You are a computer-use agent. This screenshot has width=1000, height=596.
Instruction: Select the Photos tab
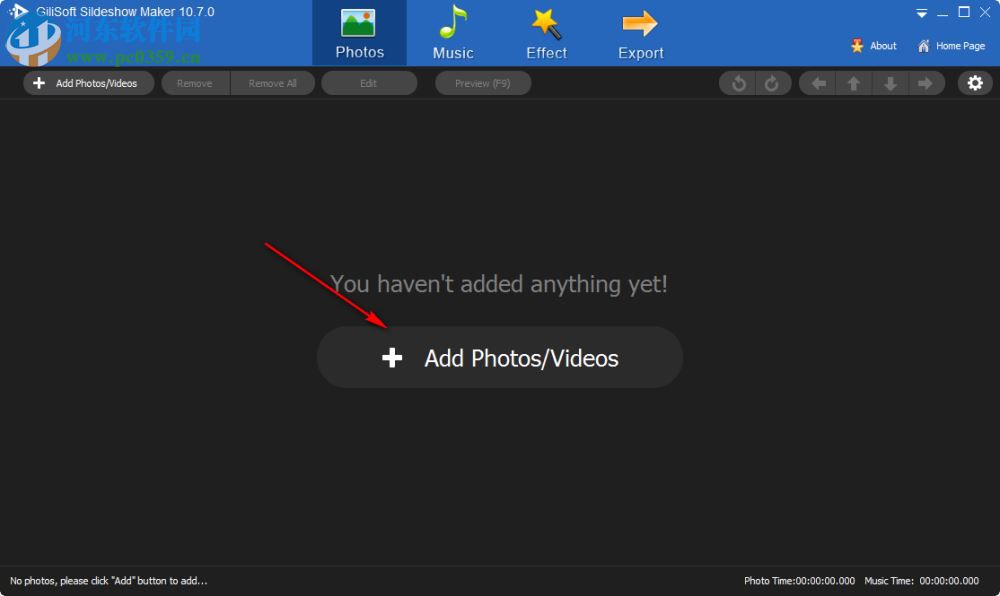[360, 32]
